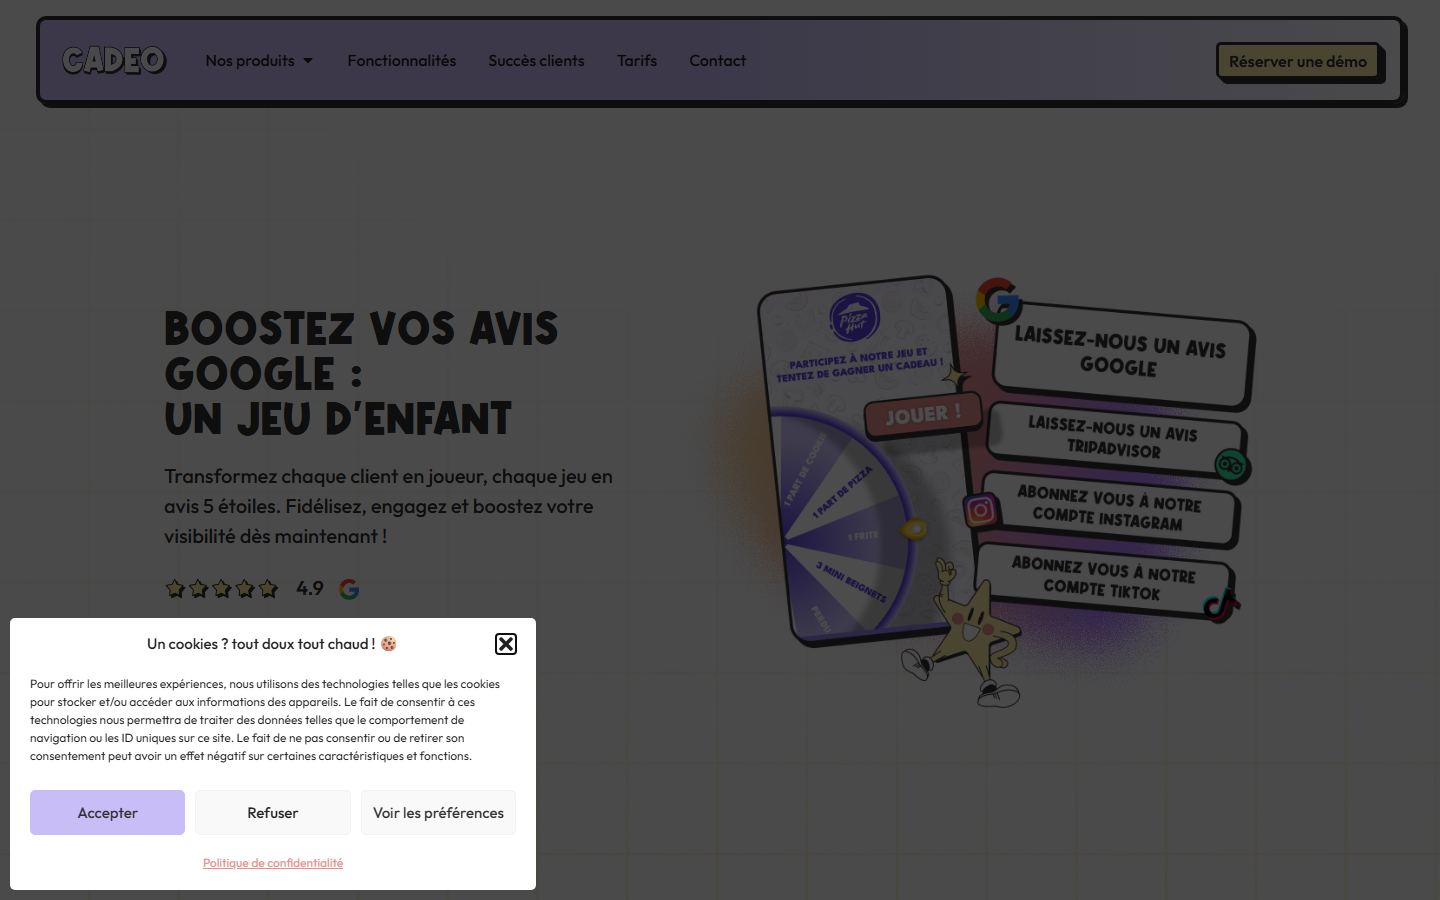Click the CADEO logo

click(x=114, y=61)
